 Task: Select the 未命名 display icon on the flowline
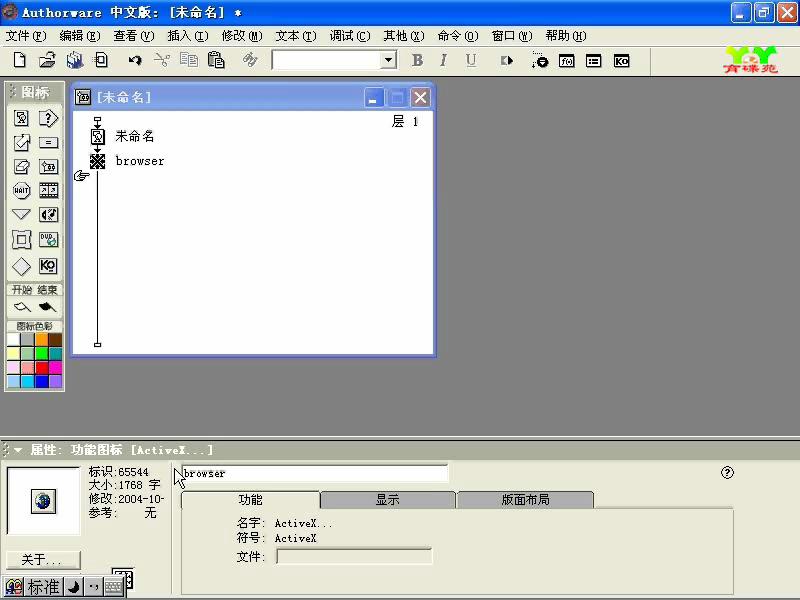point(97,136)
